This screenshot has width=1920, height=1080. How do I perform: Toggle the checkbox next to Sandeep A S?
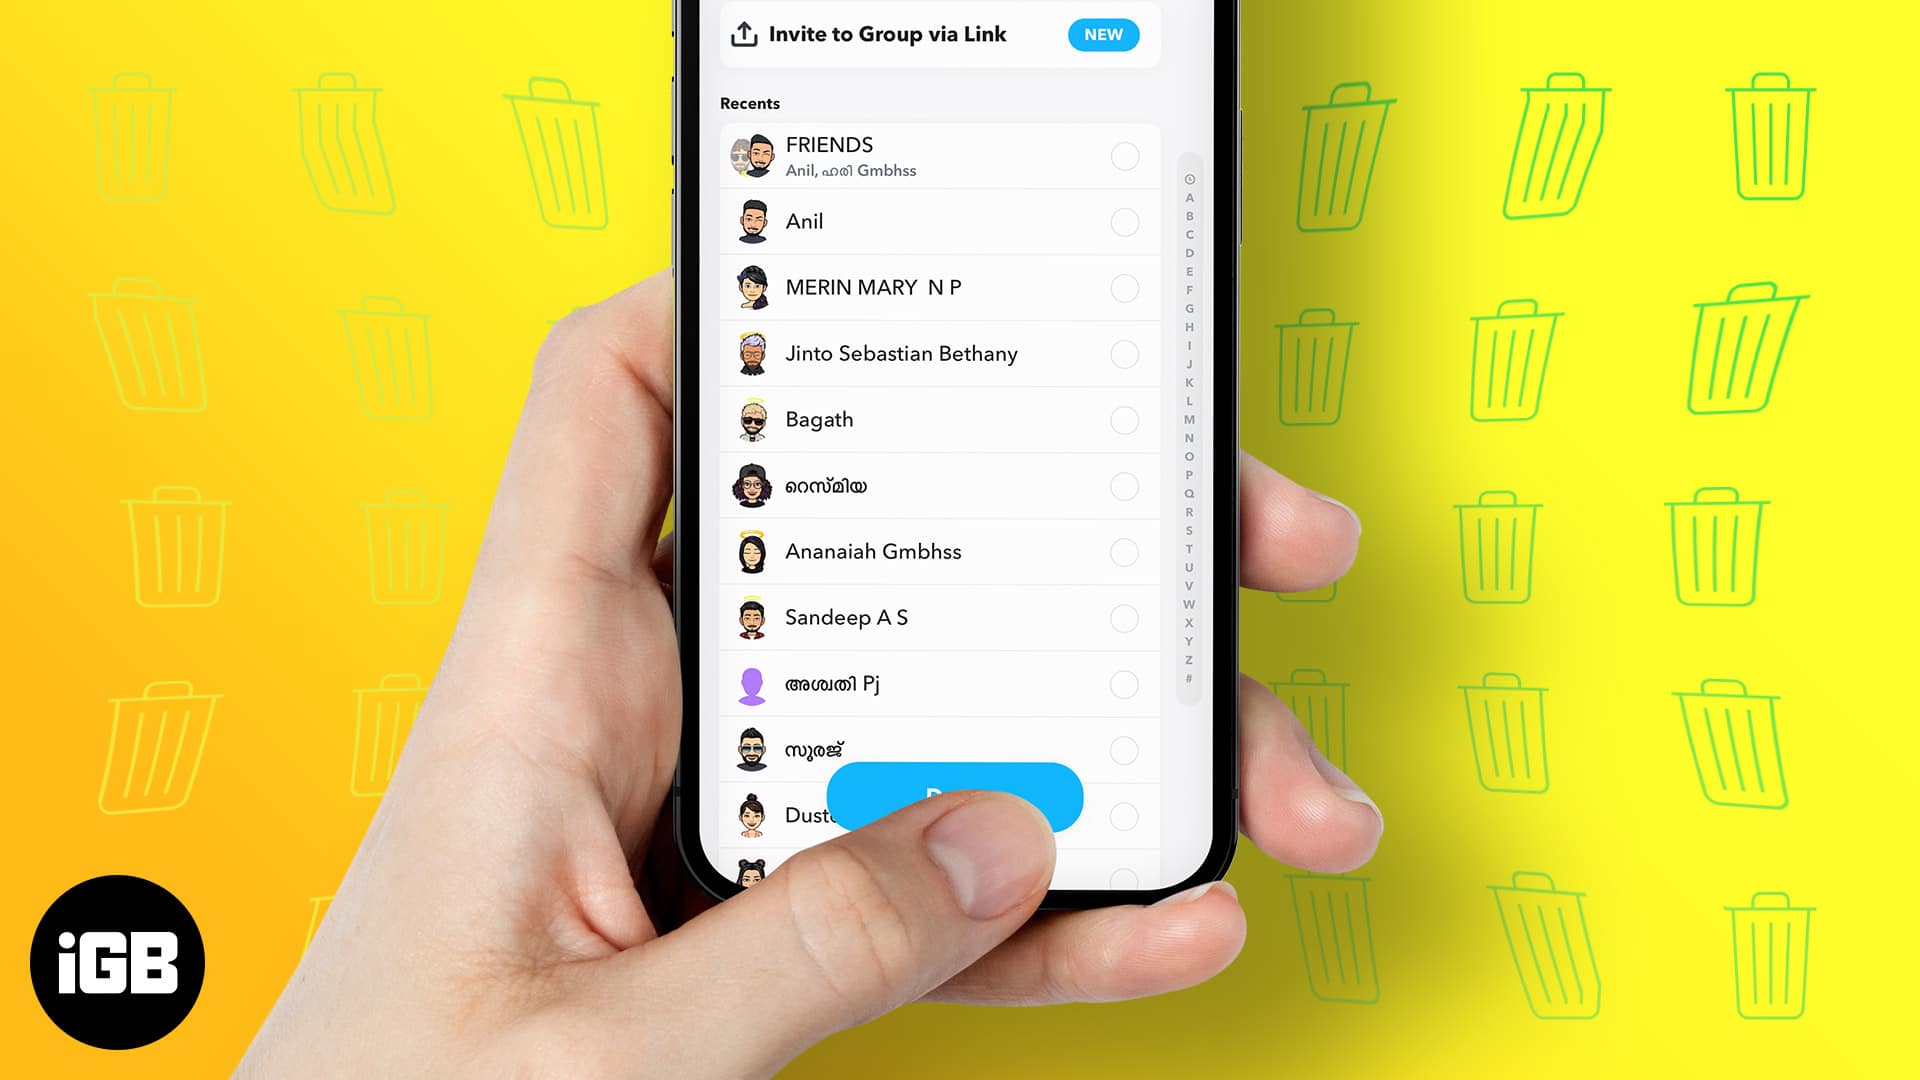pyautogui.click(x=1124, y=617)
